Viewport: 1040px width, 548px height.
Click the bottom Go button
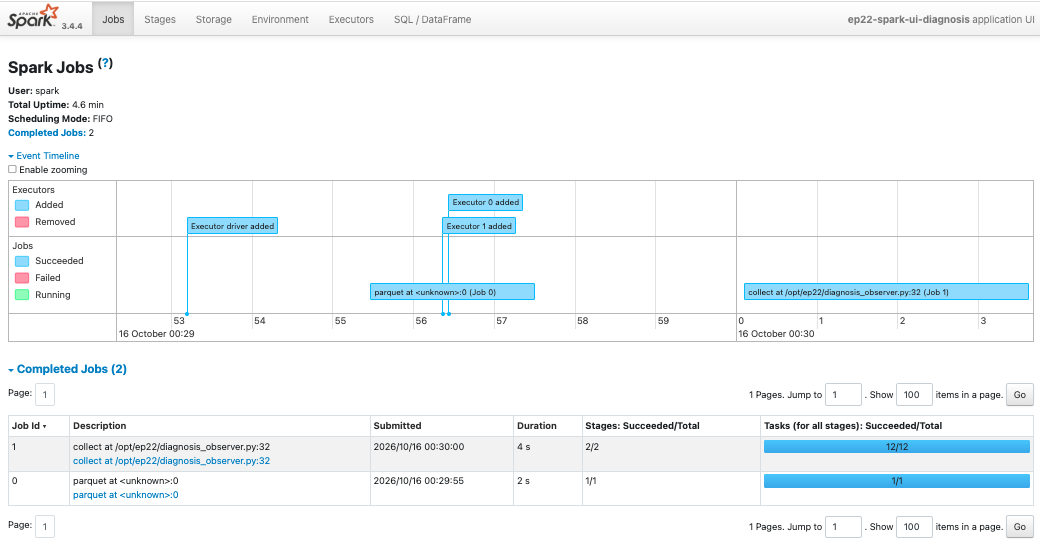pos(1019,527)
